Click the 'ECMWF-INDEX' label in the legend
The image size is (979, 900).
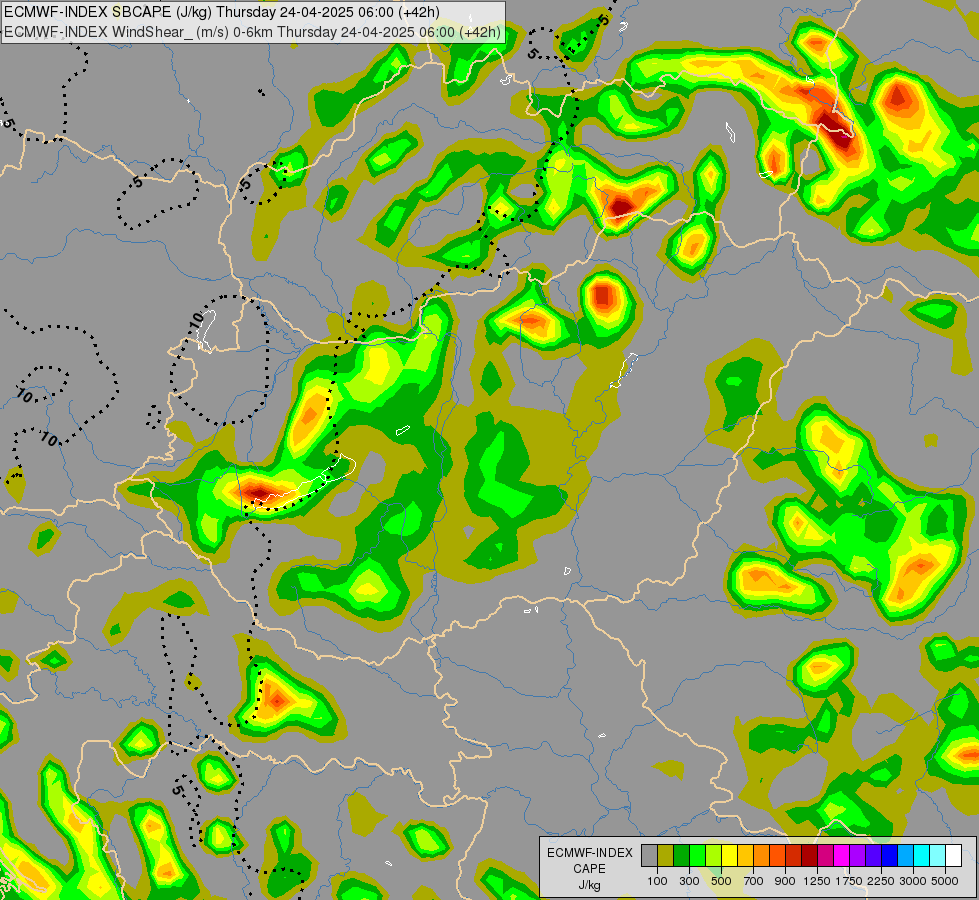point(589,853)
